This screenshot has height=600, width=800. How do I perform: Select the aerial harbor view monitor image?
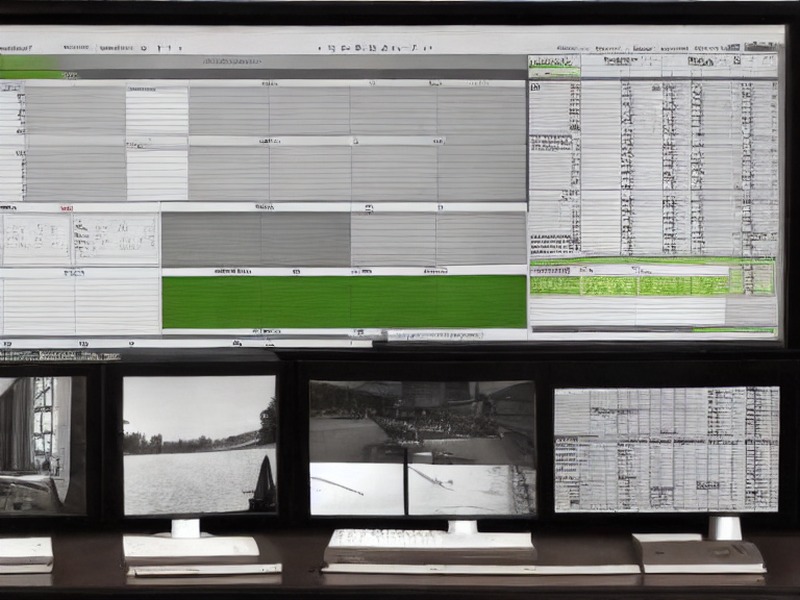pyautogui.click(x=422, y=448)
